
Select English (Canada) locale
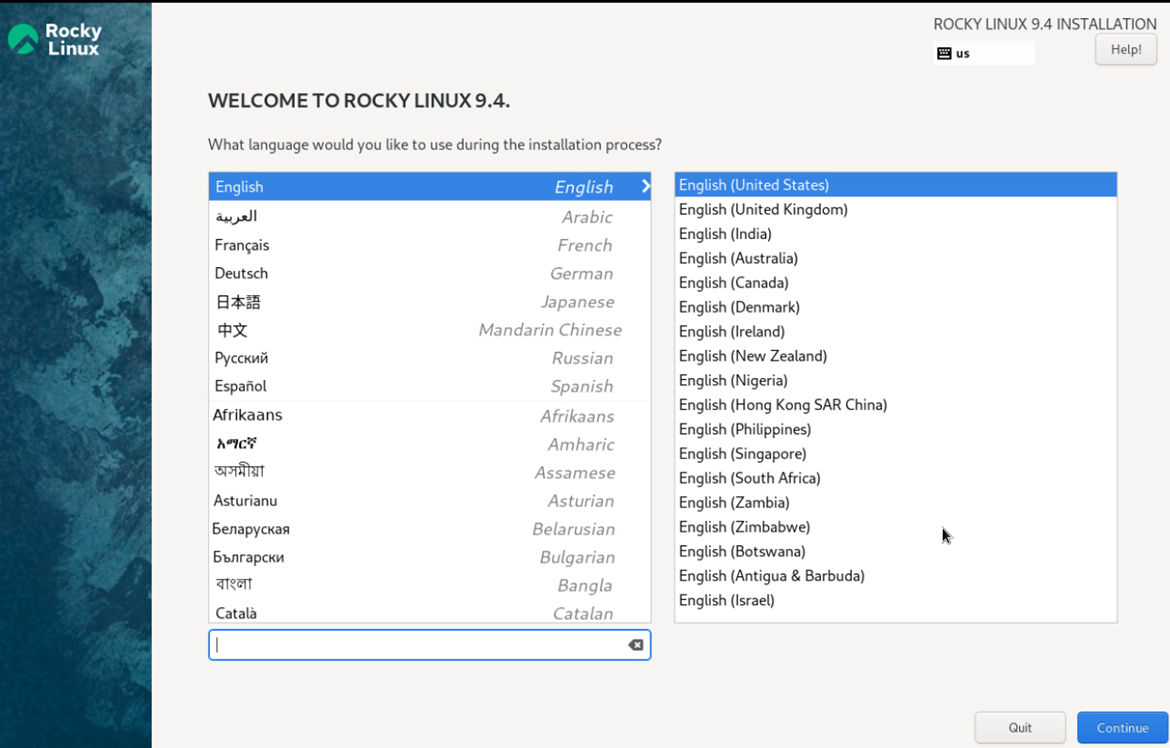click(895, 283)
